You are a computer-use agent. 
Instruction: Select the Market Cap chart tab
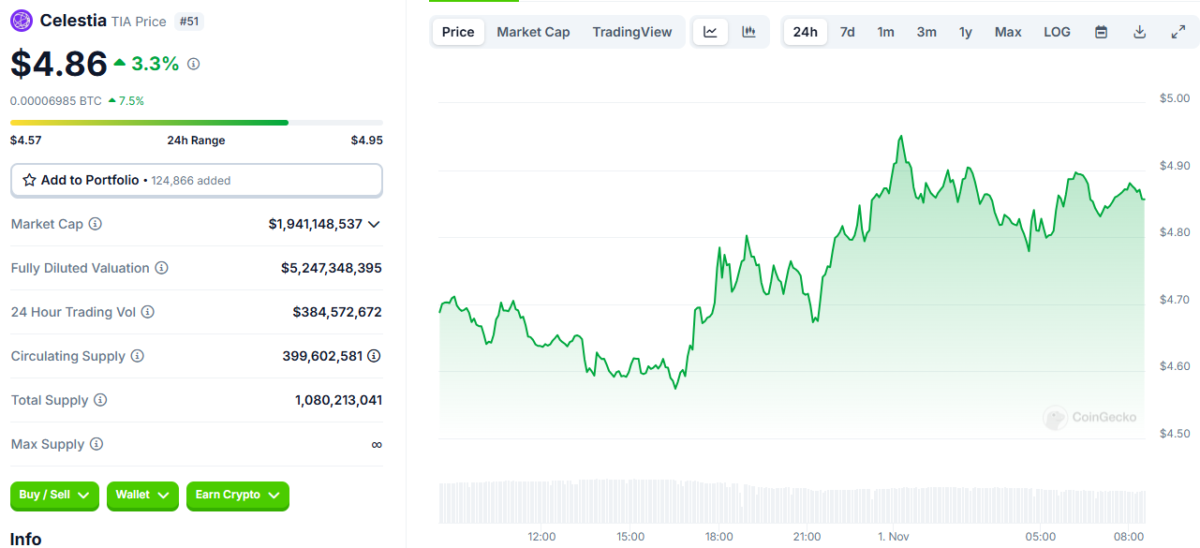tap(533, 32)
